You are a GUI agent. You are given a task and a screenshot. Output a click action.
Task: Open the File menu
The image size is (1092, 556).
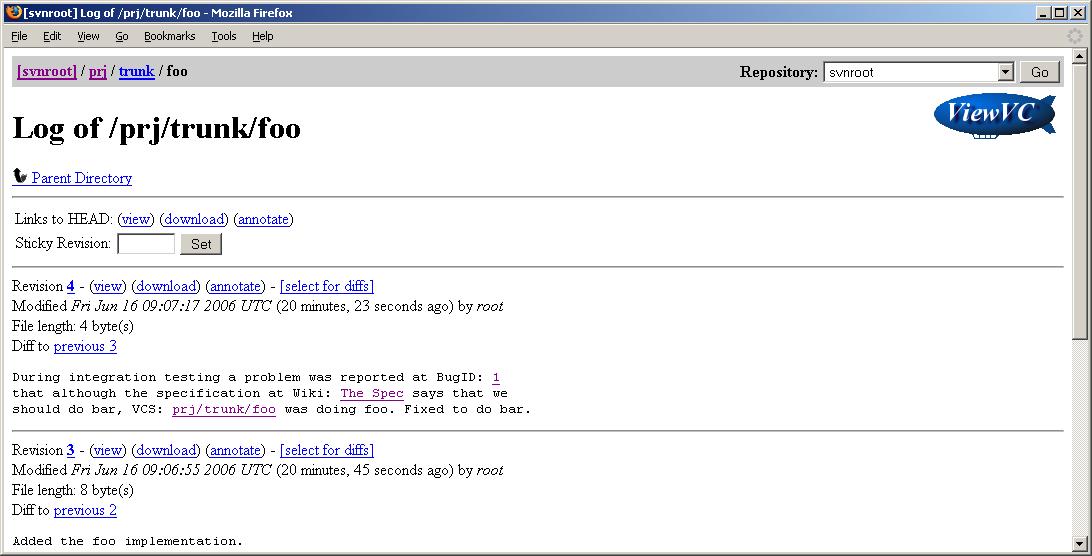click(19, 36)
